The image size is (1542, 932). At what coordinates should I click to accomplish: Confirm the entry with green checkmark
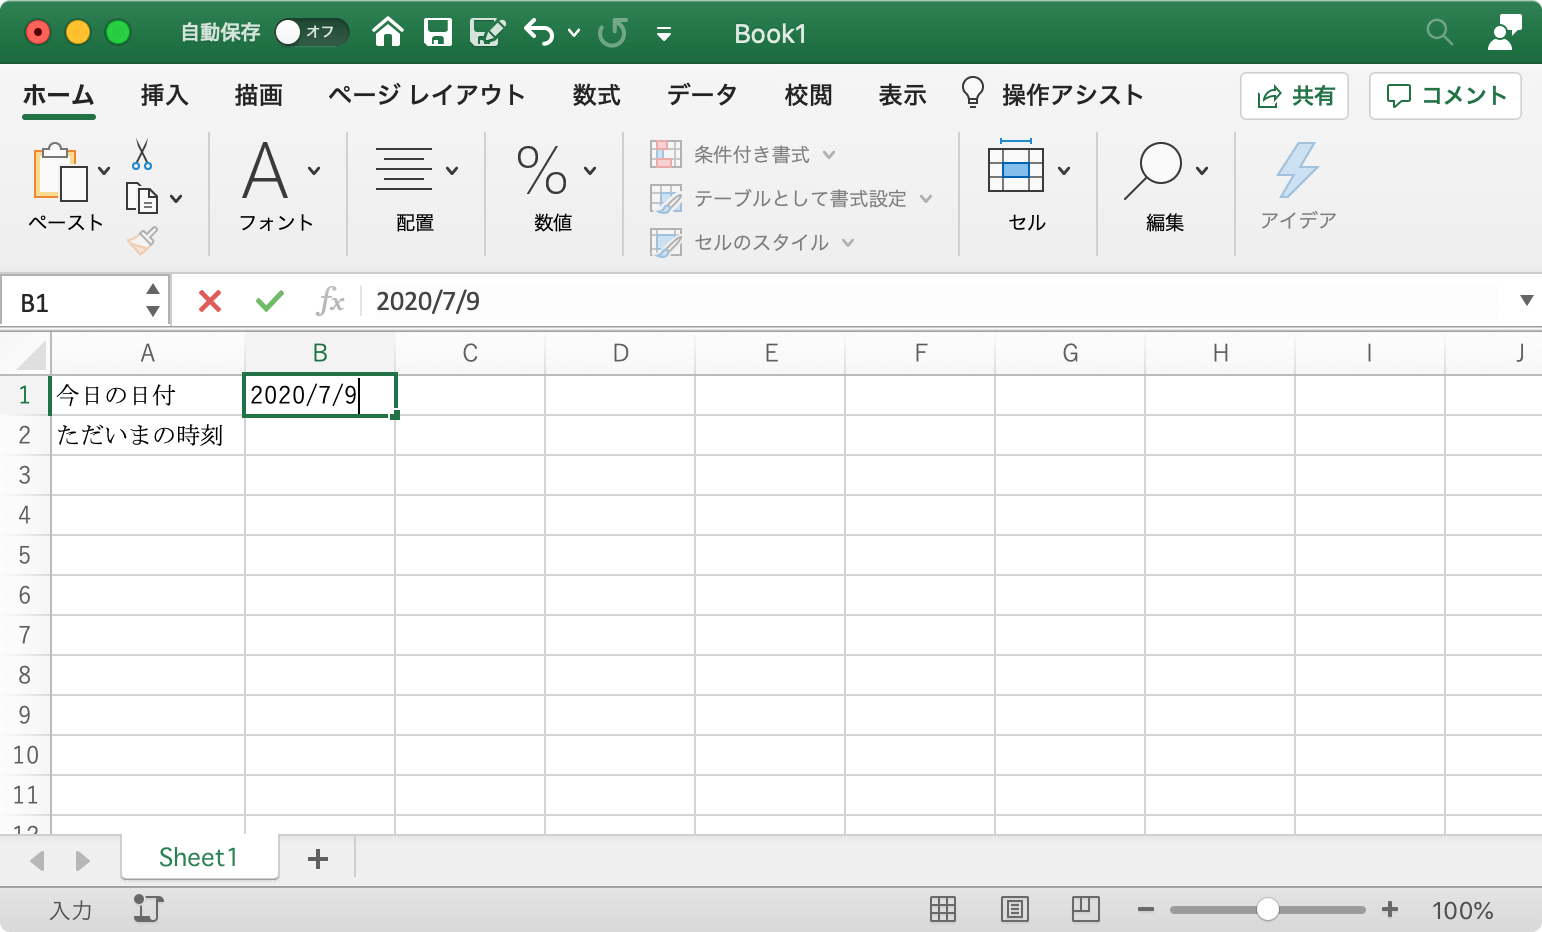[270, 301]
